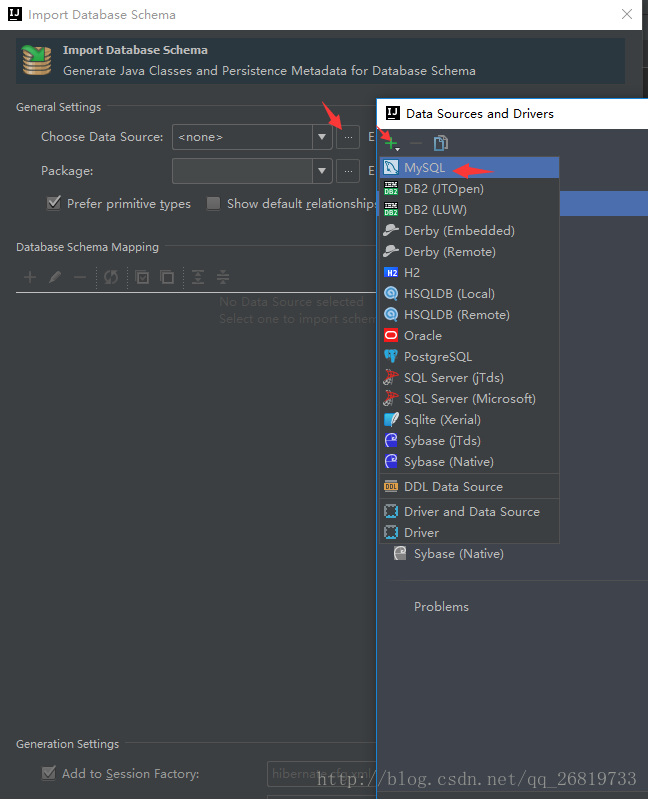648x799 pixels.
Task: Click the Driver menu option
Action: [469, 532]
